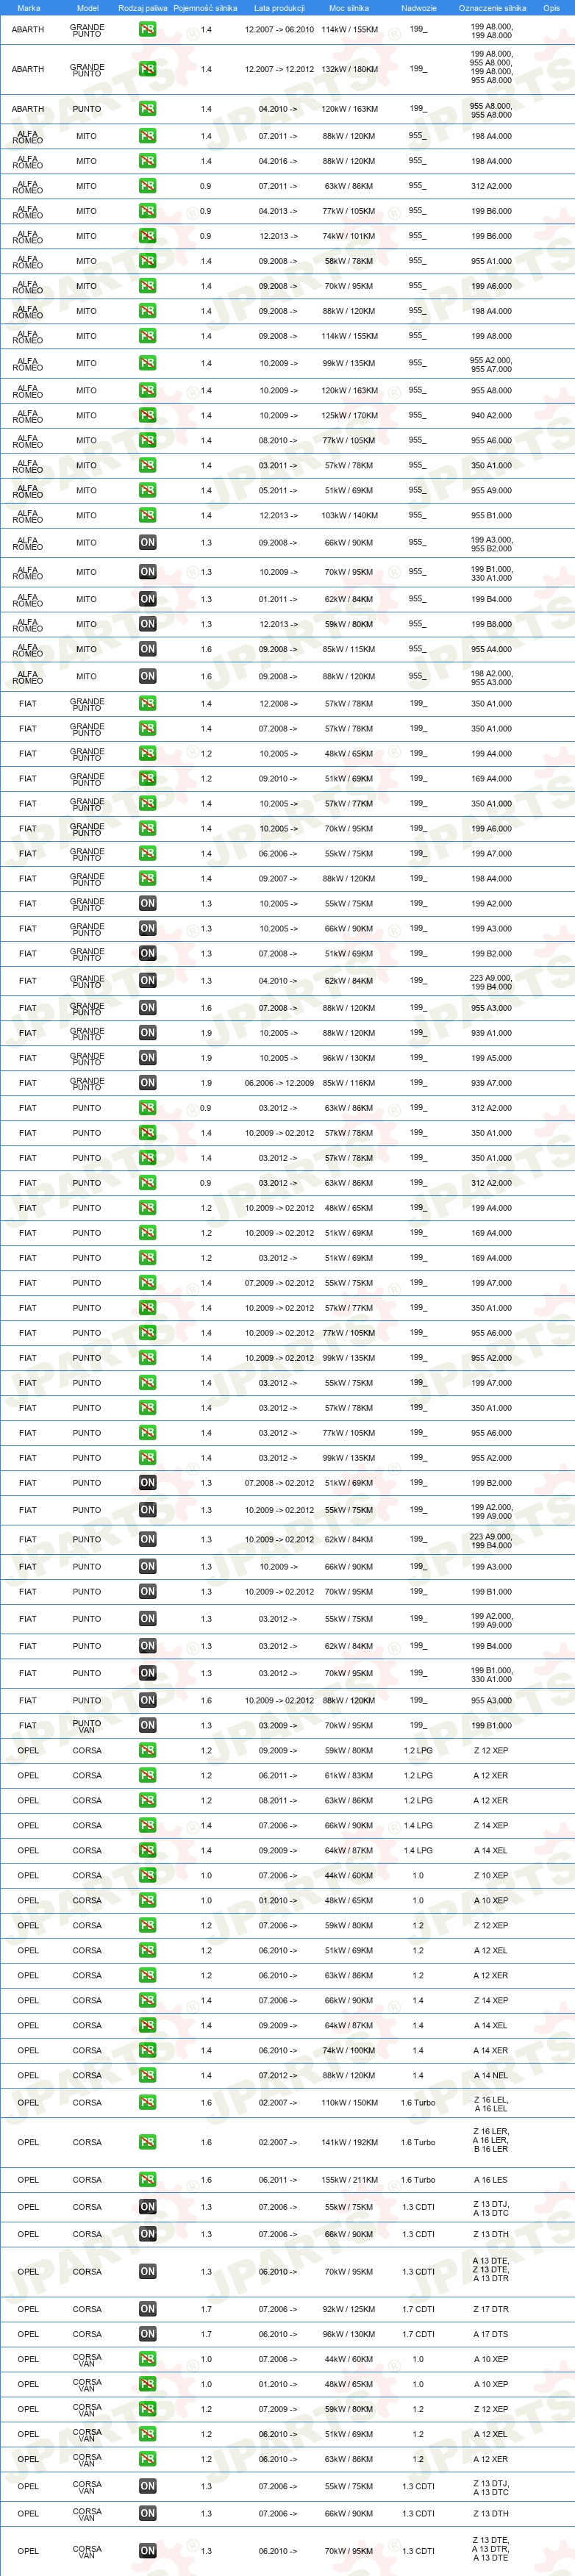Click the Rodzaj paliwa column header
Screen dimensions: 575x2576
coord(143,8)
